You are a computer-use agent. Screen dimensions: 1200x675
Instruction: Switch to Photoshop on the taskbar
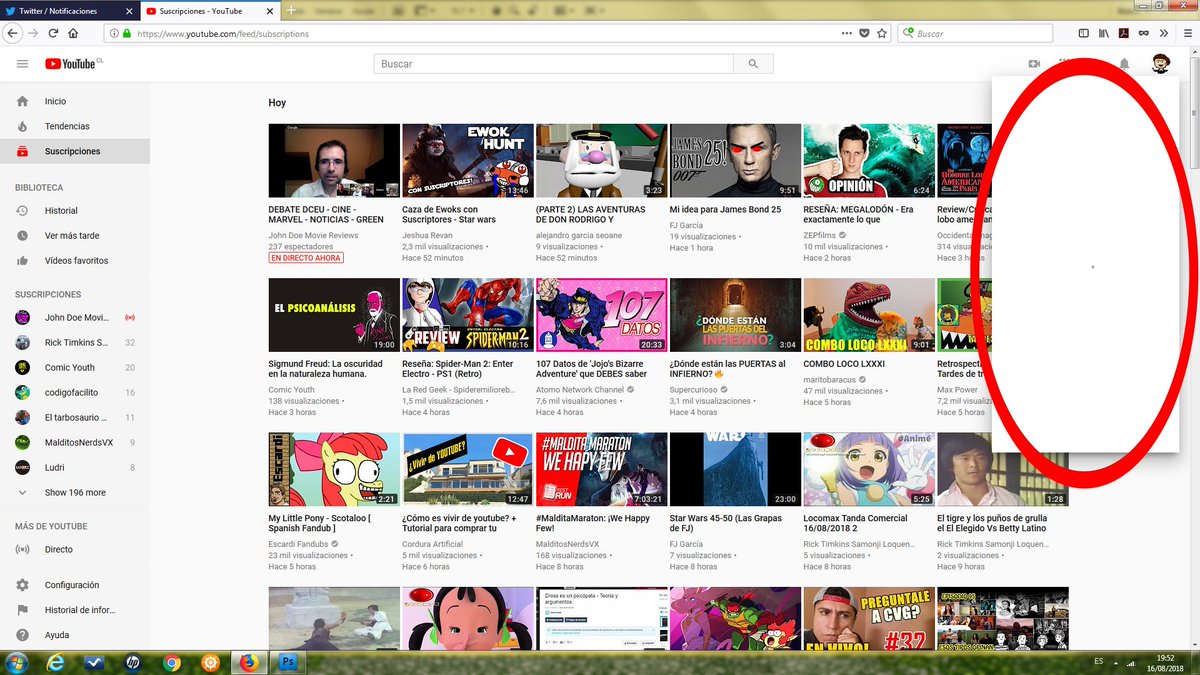(289, 662)
